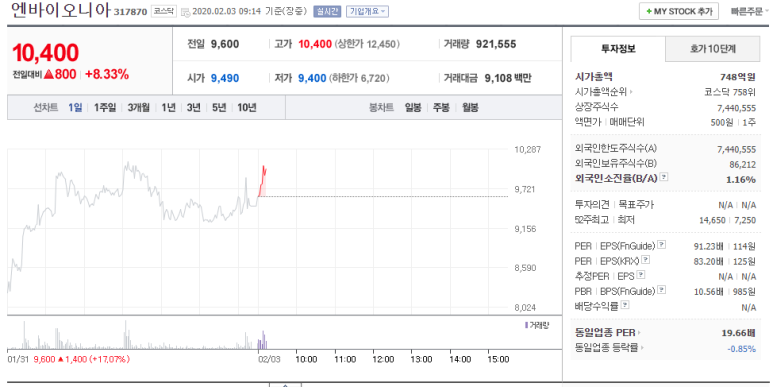Click the 시가 value 9,490
Viewport: 773px width, 387px height.
(x=225, y=78)
